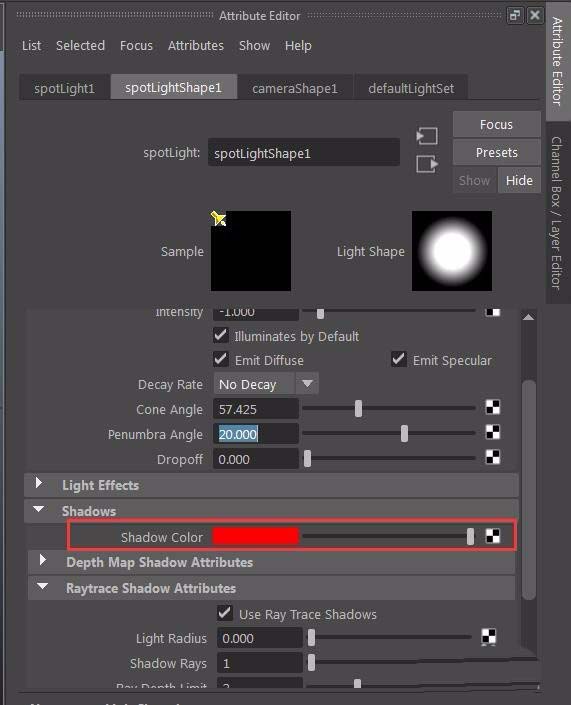Click the Shadow Color map checker button
The image size is (571, 705).
[x=493, y=536]
